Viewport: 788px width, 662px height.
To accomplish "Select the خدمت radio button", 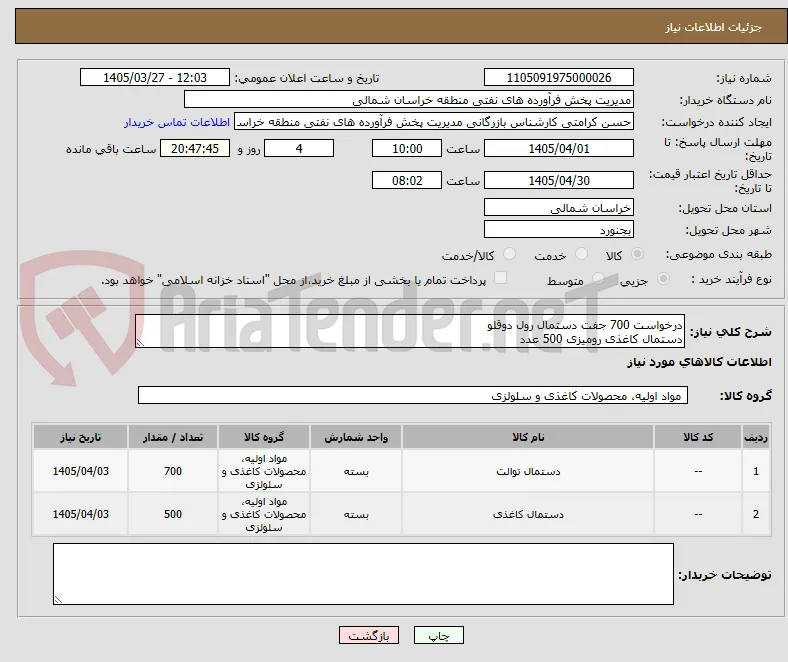I will 581,254.
